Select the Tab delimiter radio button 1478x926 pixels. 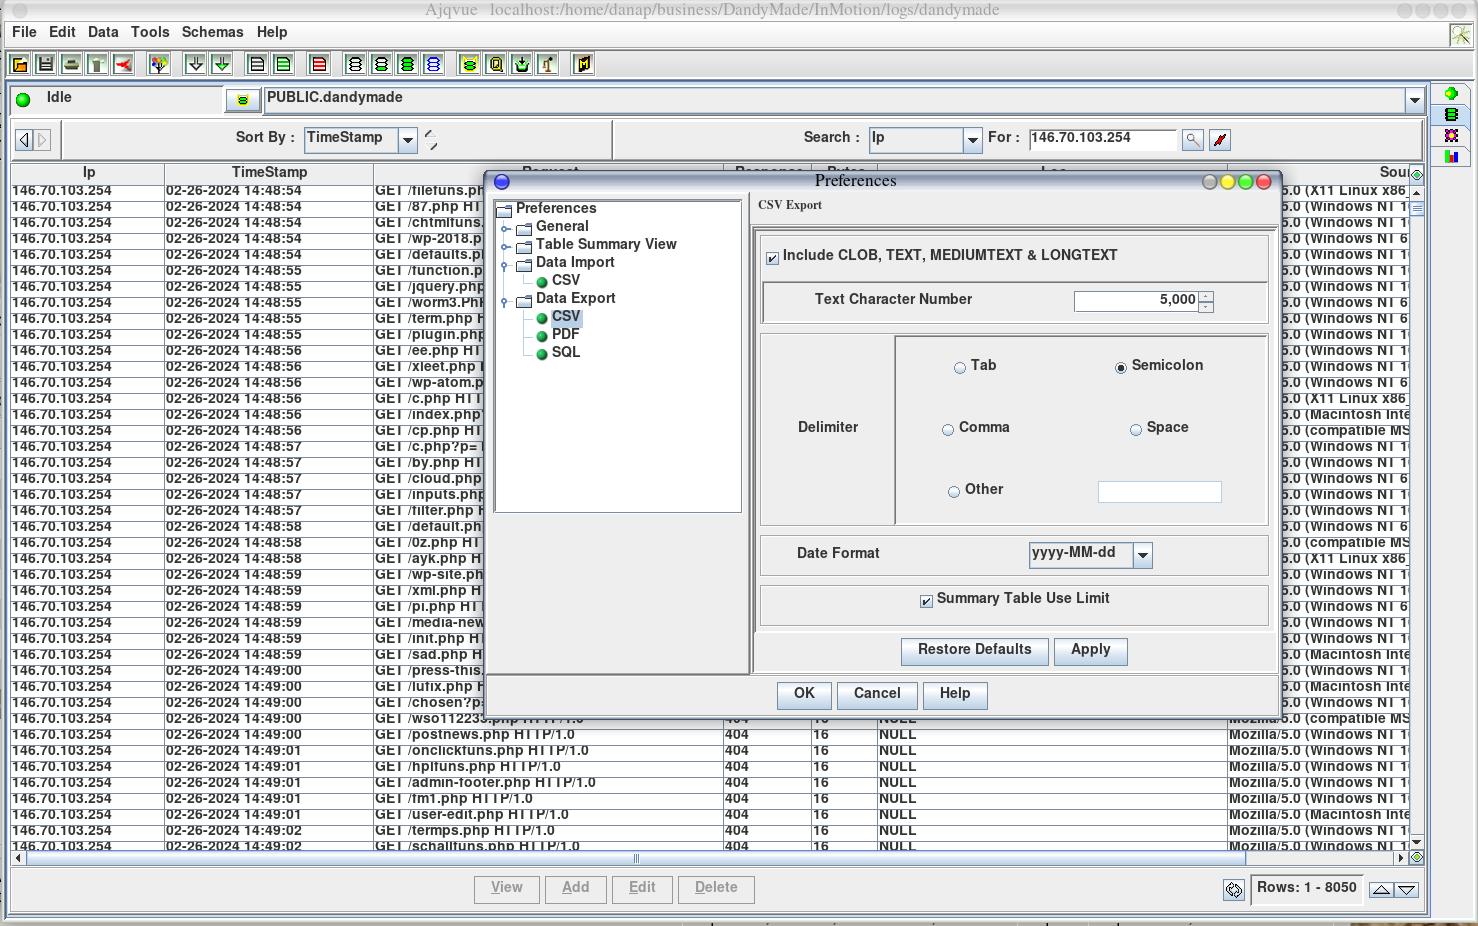click(960, 368)
